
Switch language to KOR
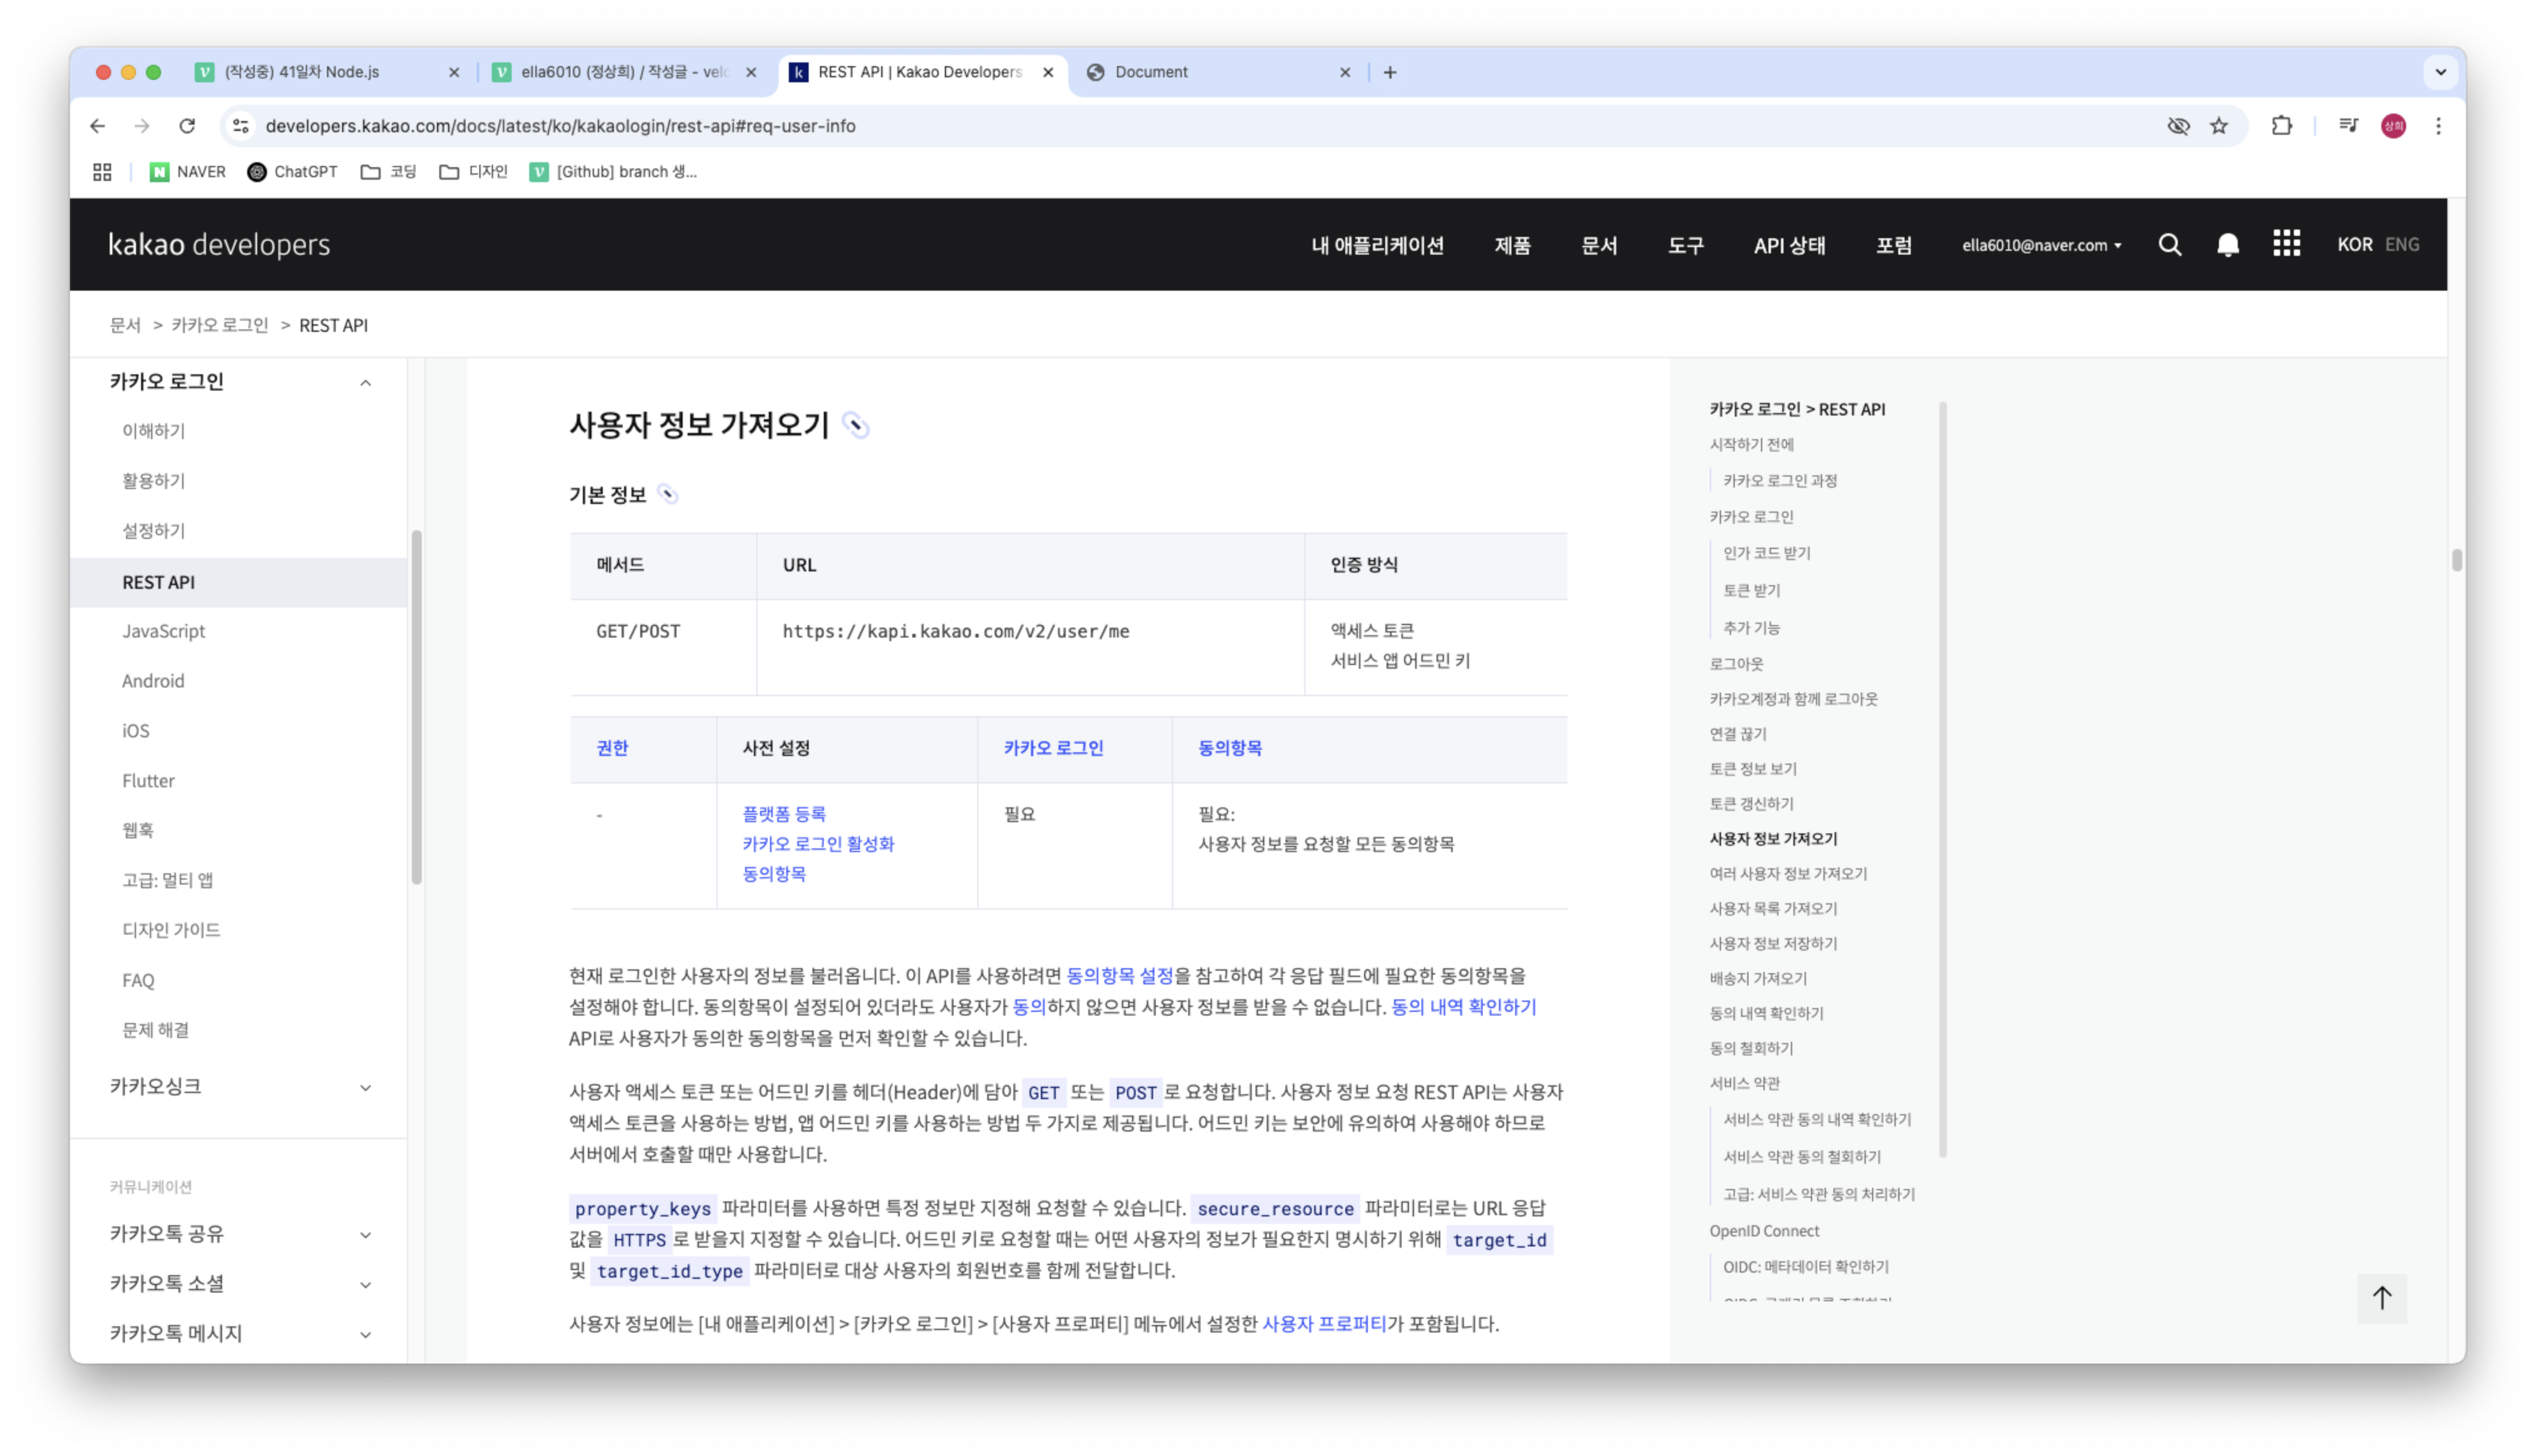click(2354, 245)
